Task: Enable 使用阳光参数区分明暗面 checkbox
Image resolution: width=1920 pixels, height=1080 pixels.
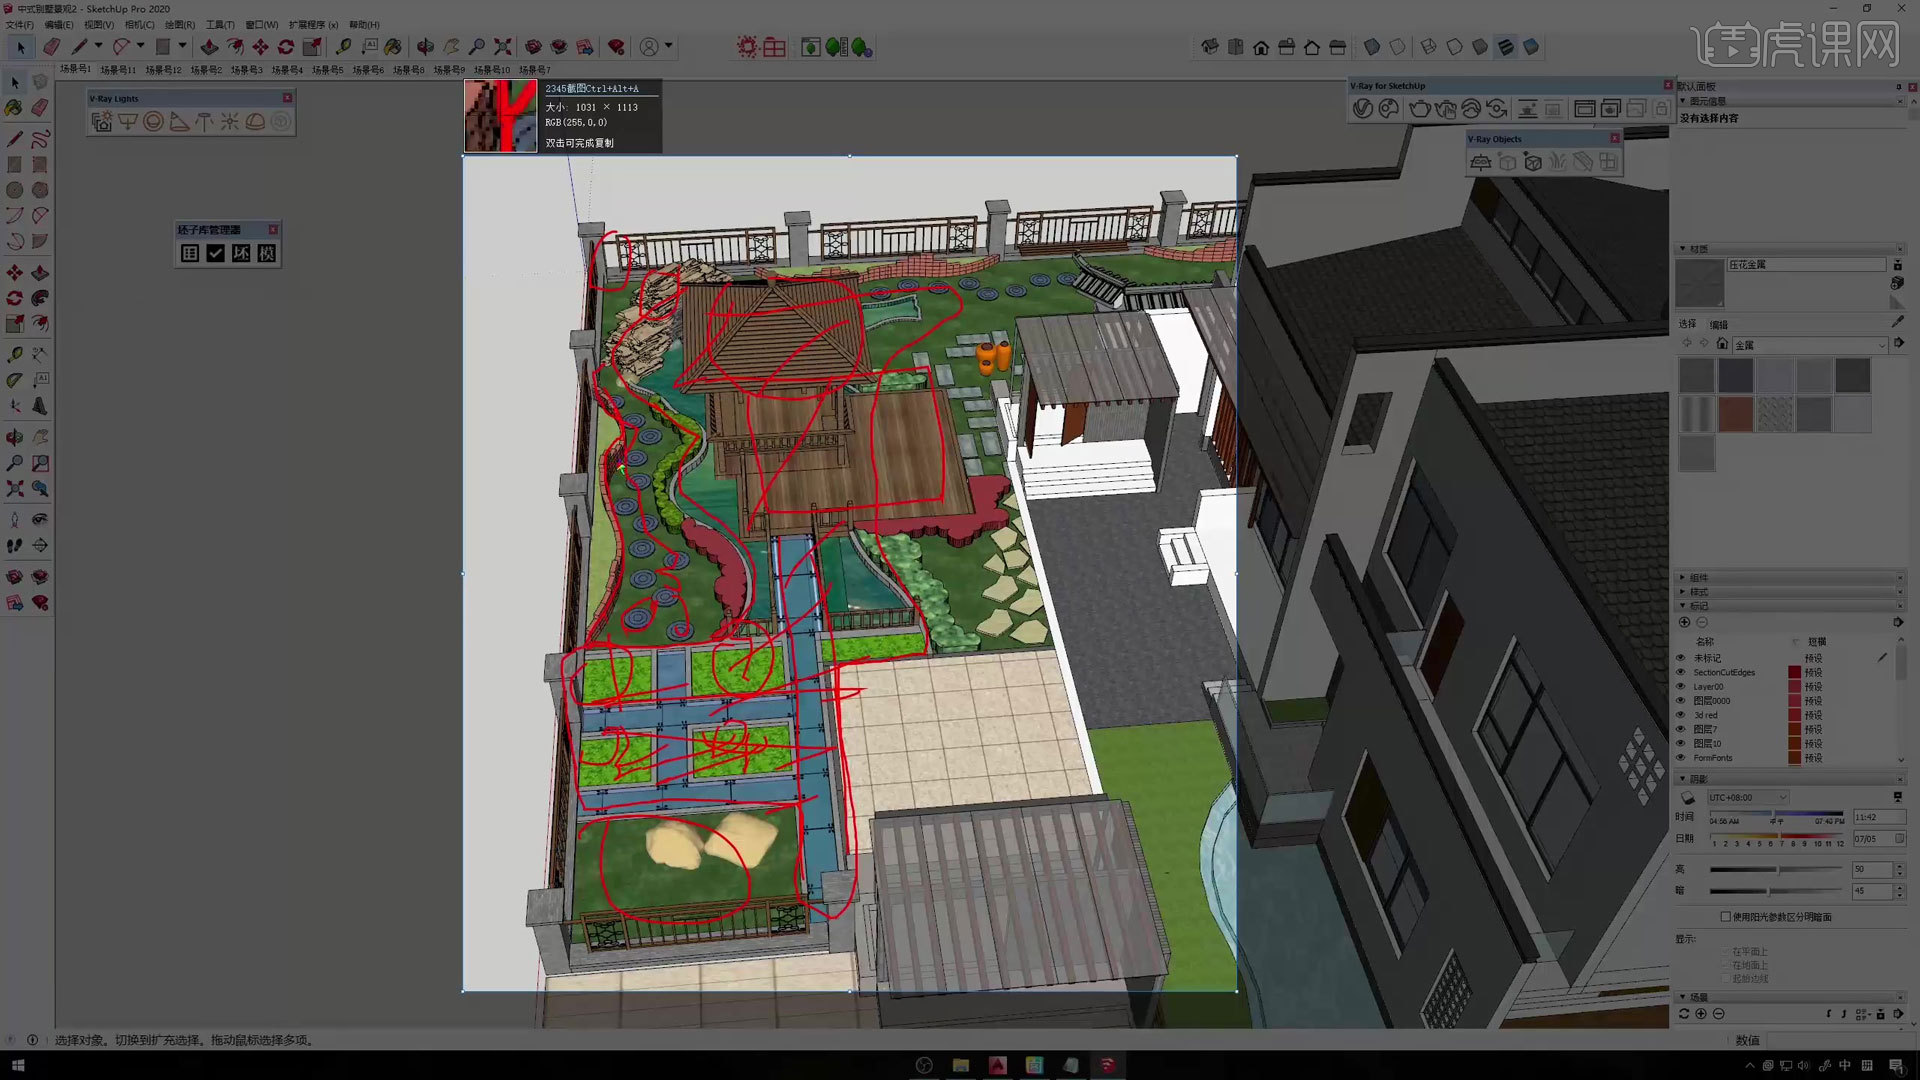Action: pos(1725,917)
